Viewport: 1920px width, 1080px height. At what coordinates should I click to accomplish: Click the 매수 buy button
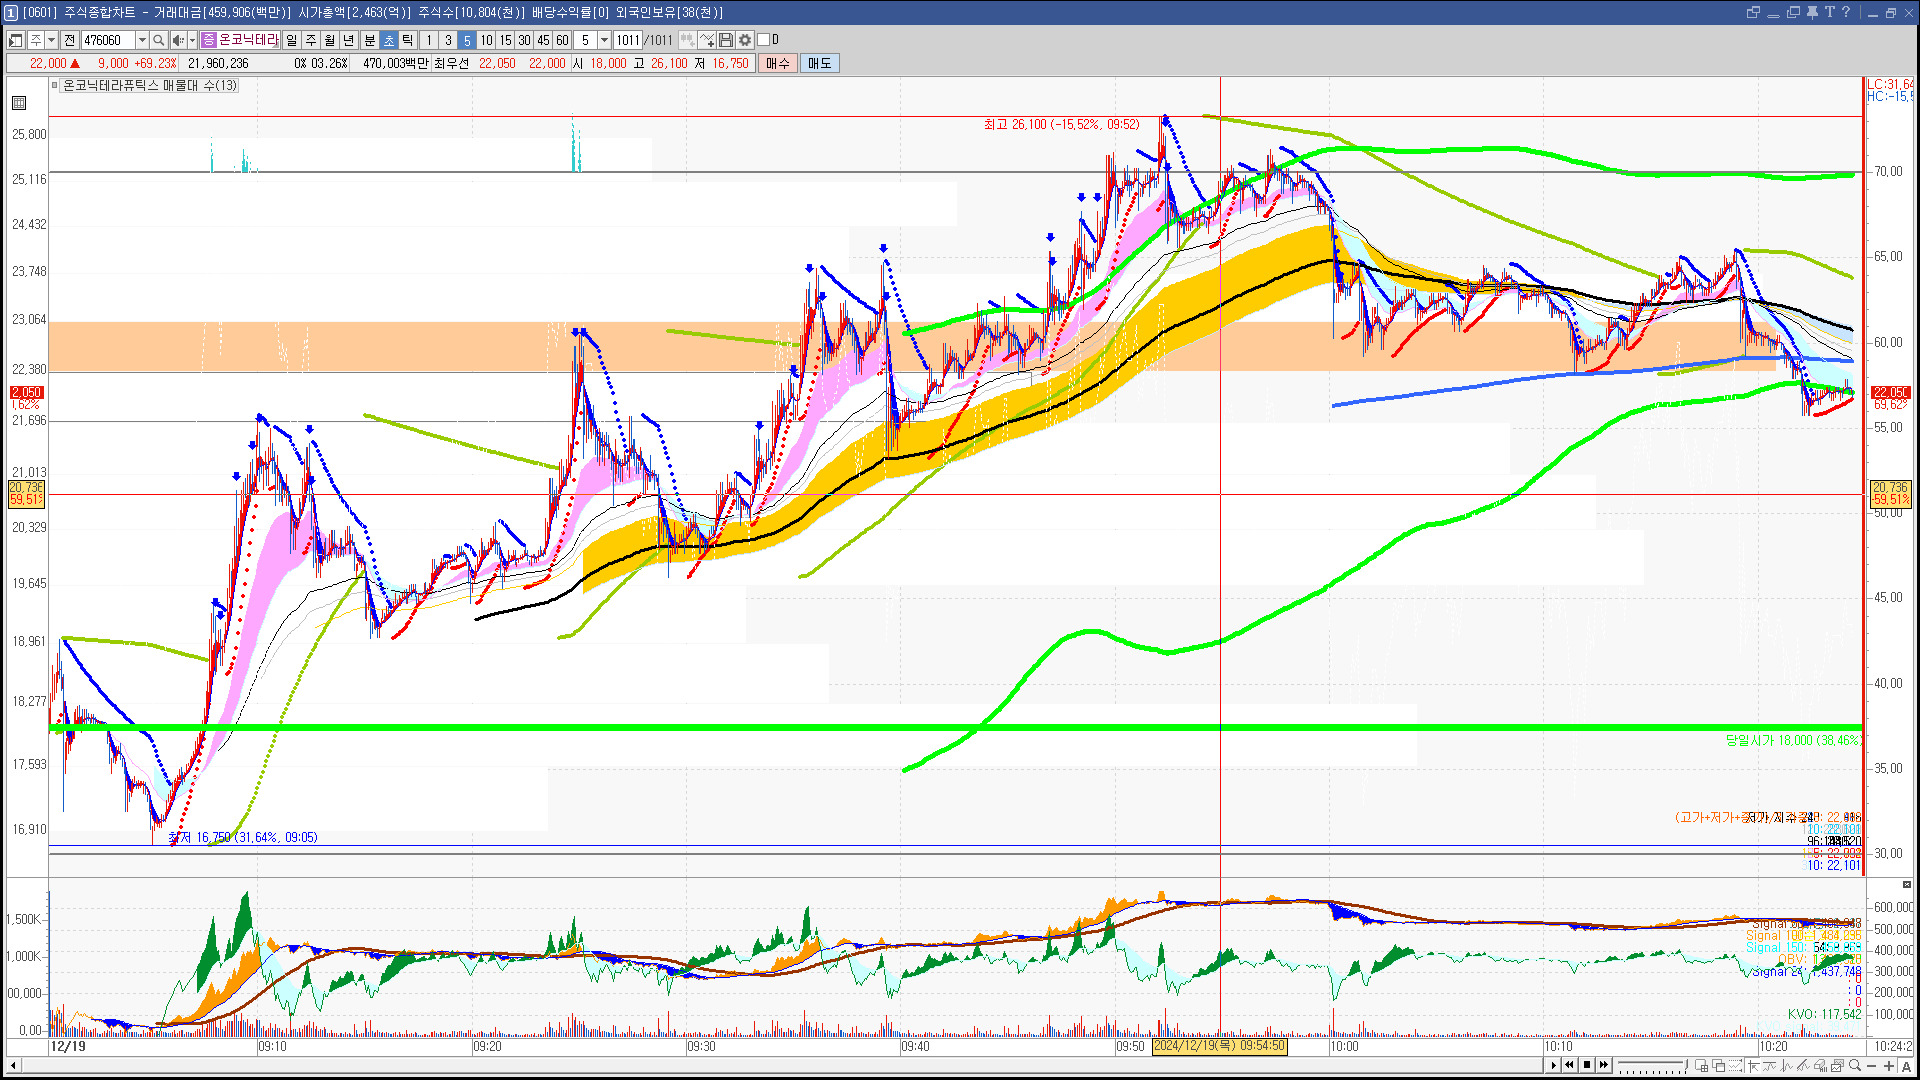[x=778, y=63]
